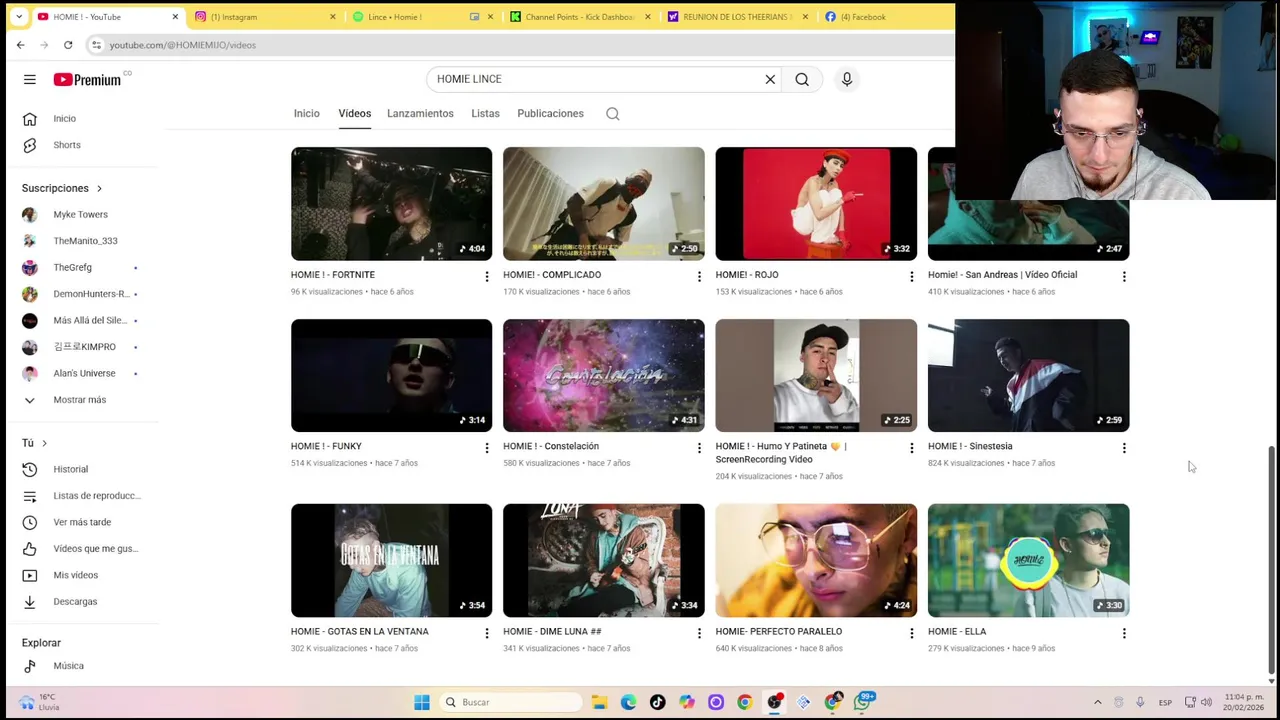Open options menu for HOMIE ! - FUNKY
1280x720 pixels.
tap(487, 448)
